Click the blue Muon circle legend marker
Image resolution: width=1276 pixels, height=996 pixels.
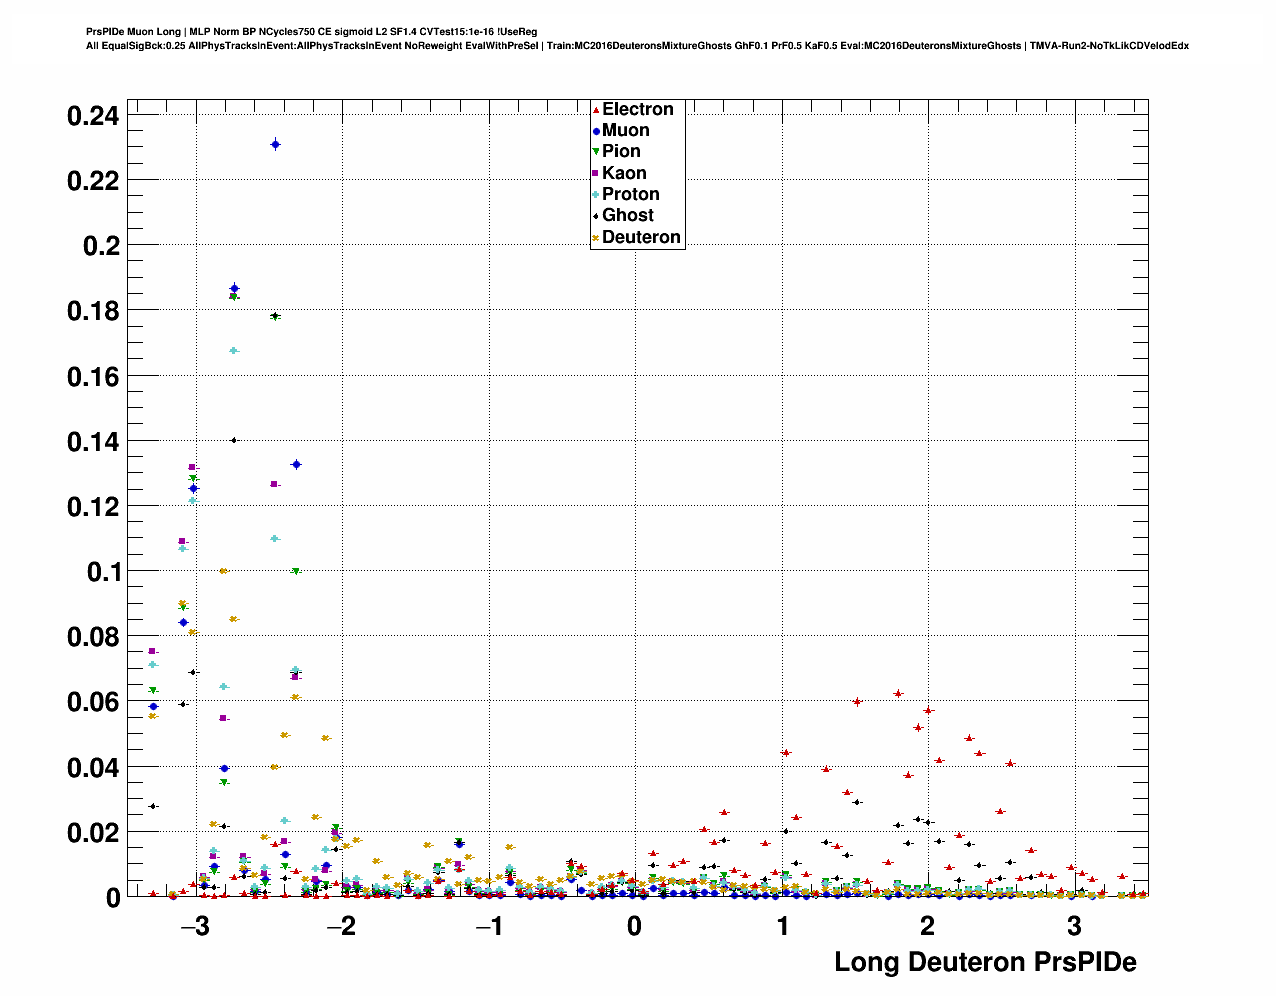(596, 131)
